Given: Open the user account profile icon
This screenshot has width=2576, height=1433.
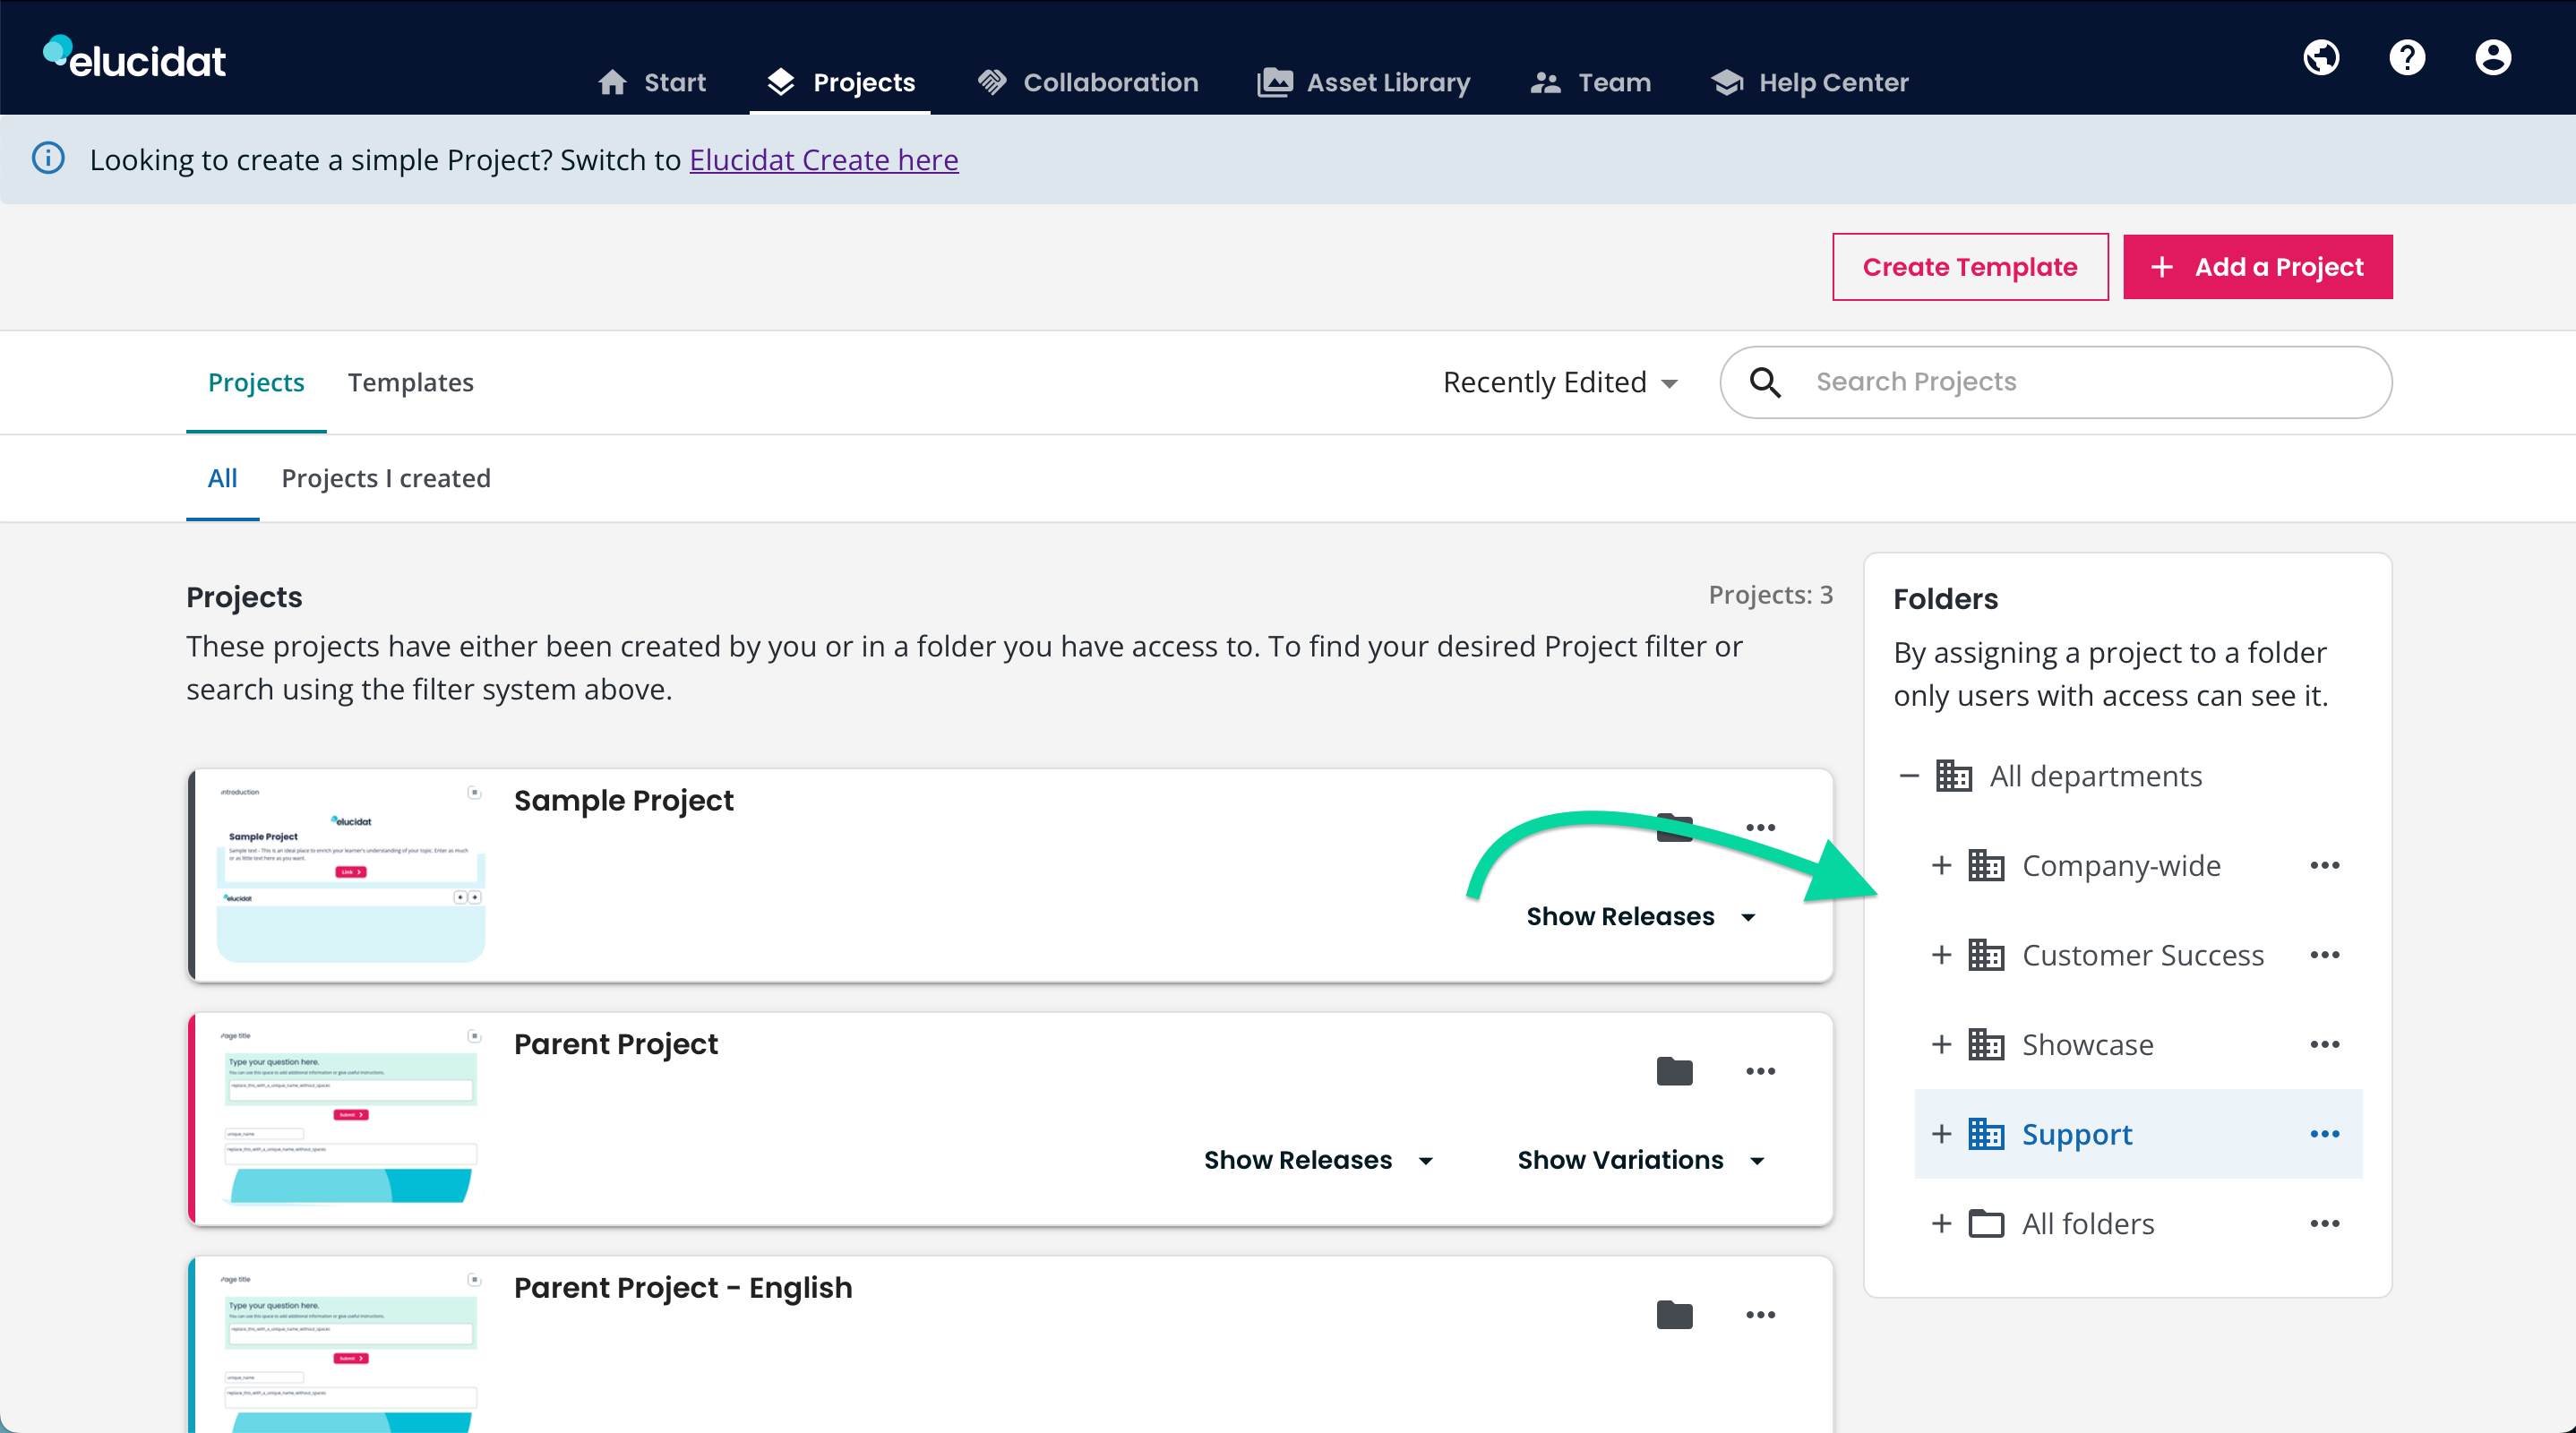Looking at the screenshot, I should click(x=2493, y=57).
